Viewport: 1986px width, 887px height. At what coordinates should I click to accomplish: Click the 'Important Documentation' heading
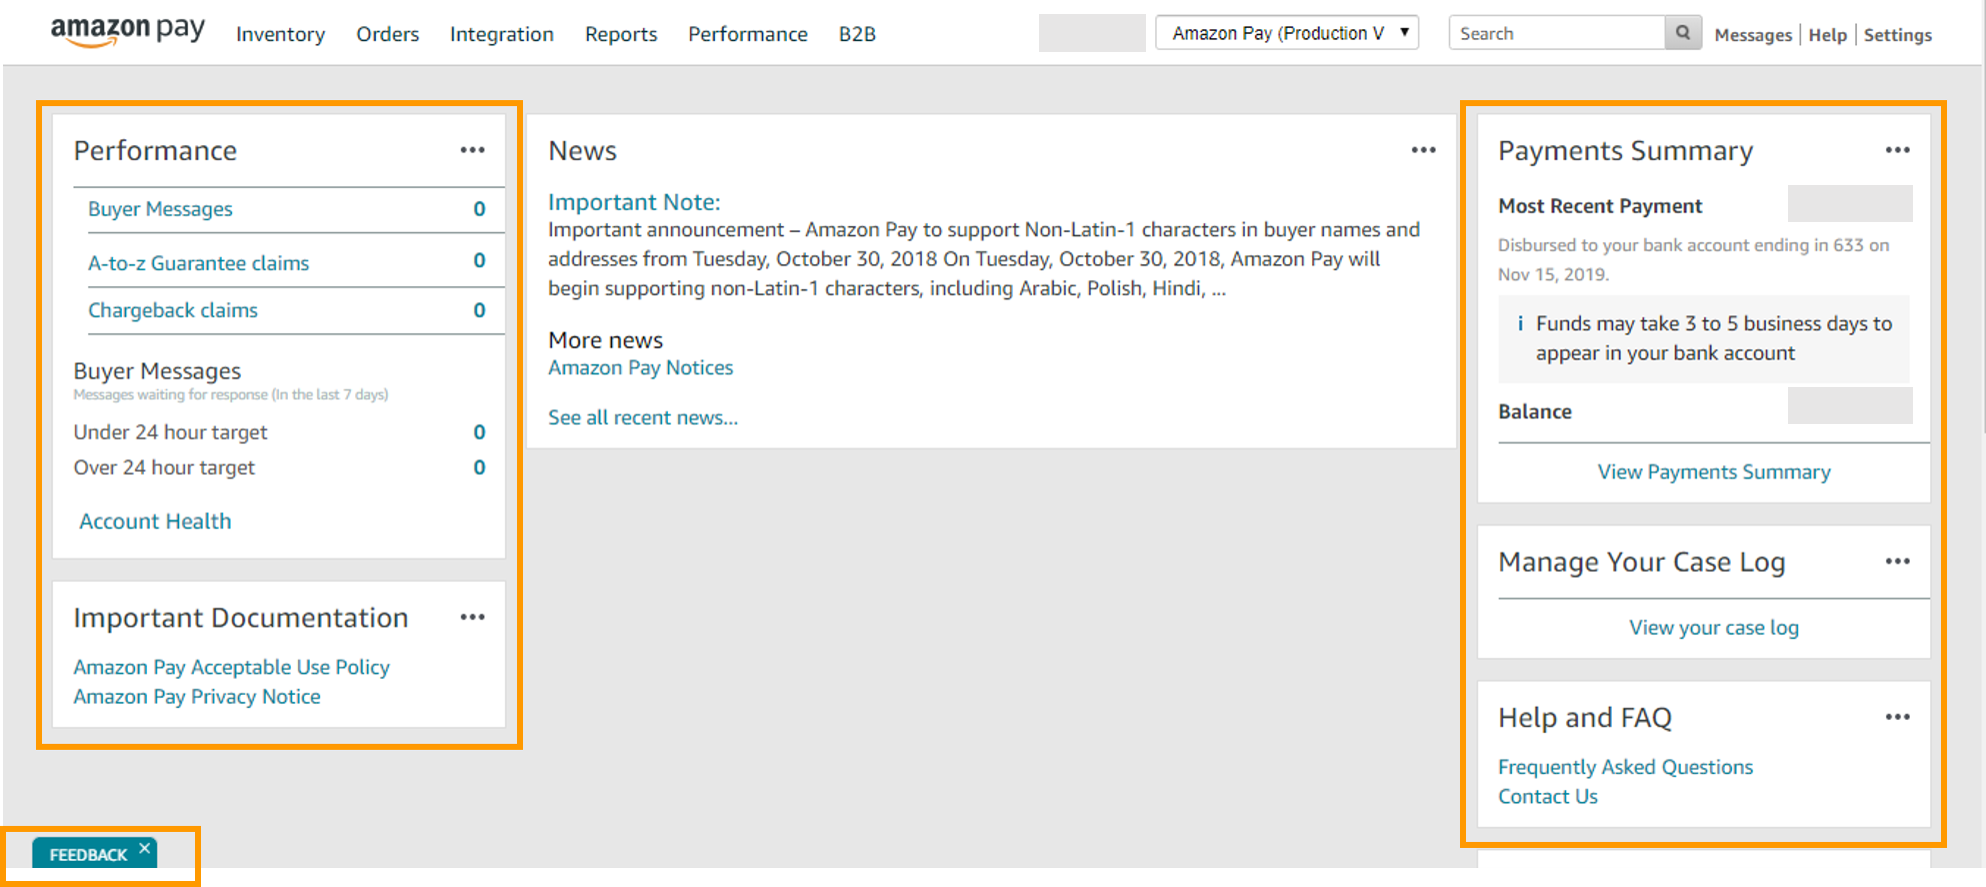pos(241,618)
